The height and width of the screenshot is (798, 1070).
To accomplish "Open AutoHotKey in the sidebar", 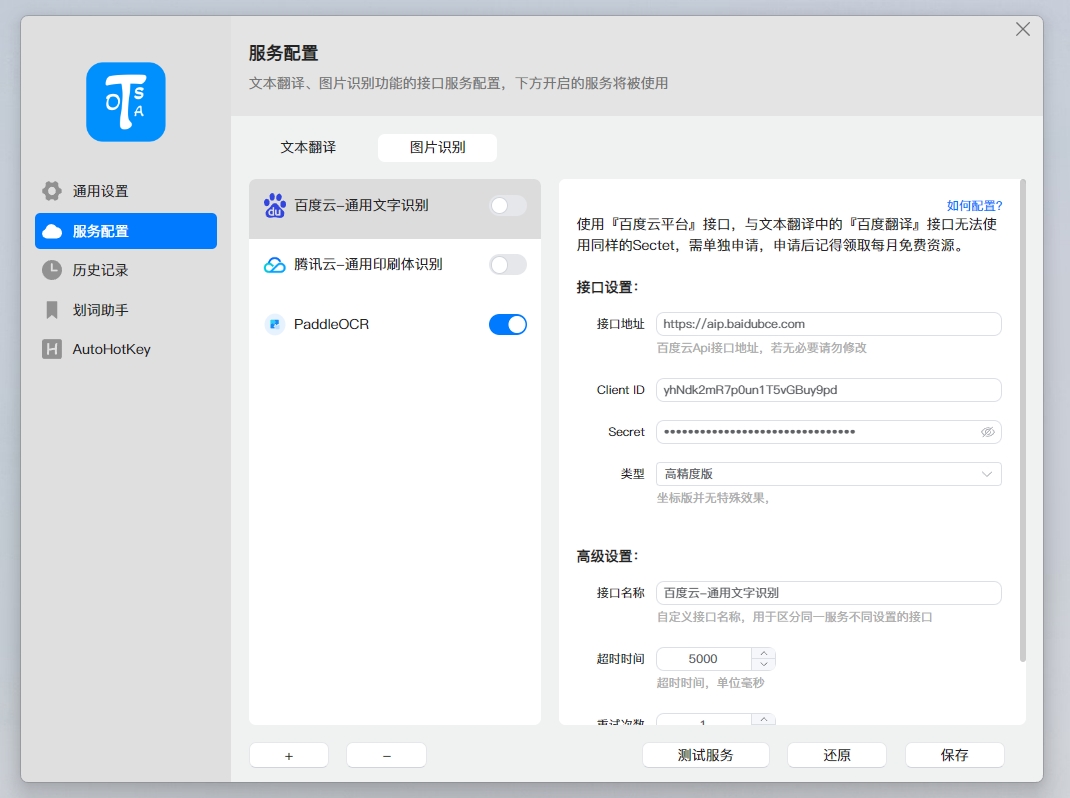I will (x=126, y=349).
